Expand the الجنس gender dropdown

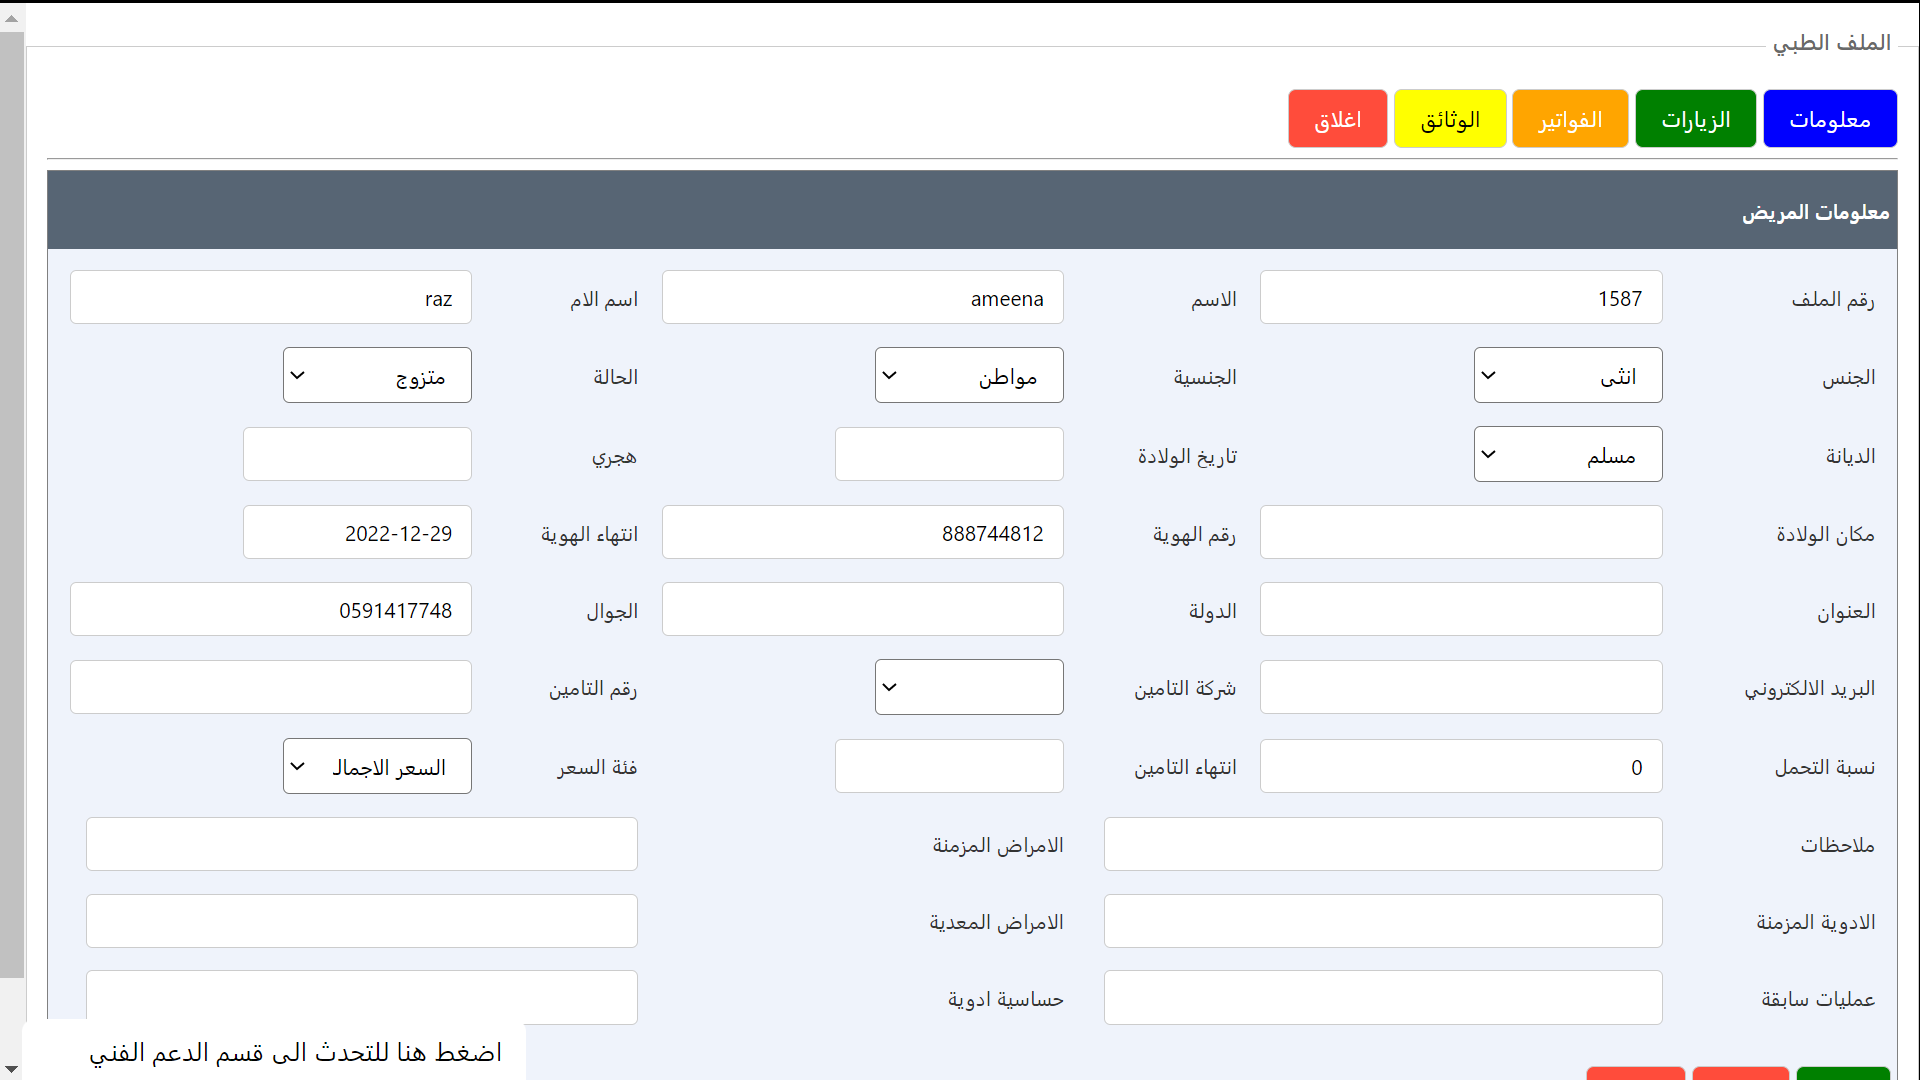point(1567,375)
